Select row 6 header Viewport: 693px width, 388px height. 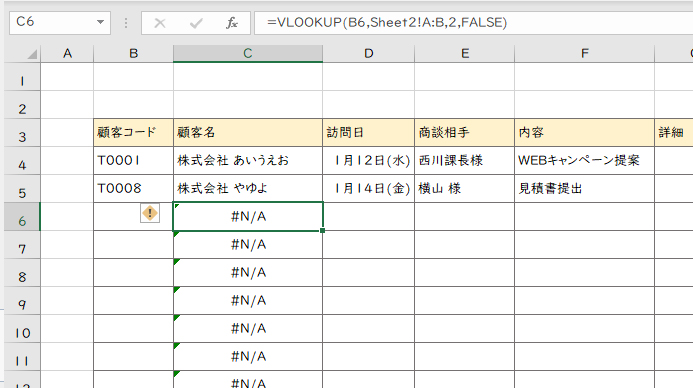click(x=22, y=217)
